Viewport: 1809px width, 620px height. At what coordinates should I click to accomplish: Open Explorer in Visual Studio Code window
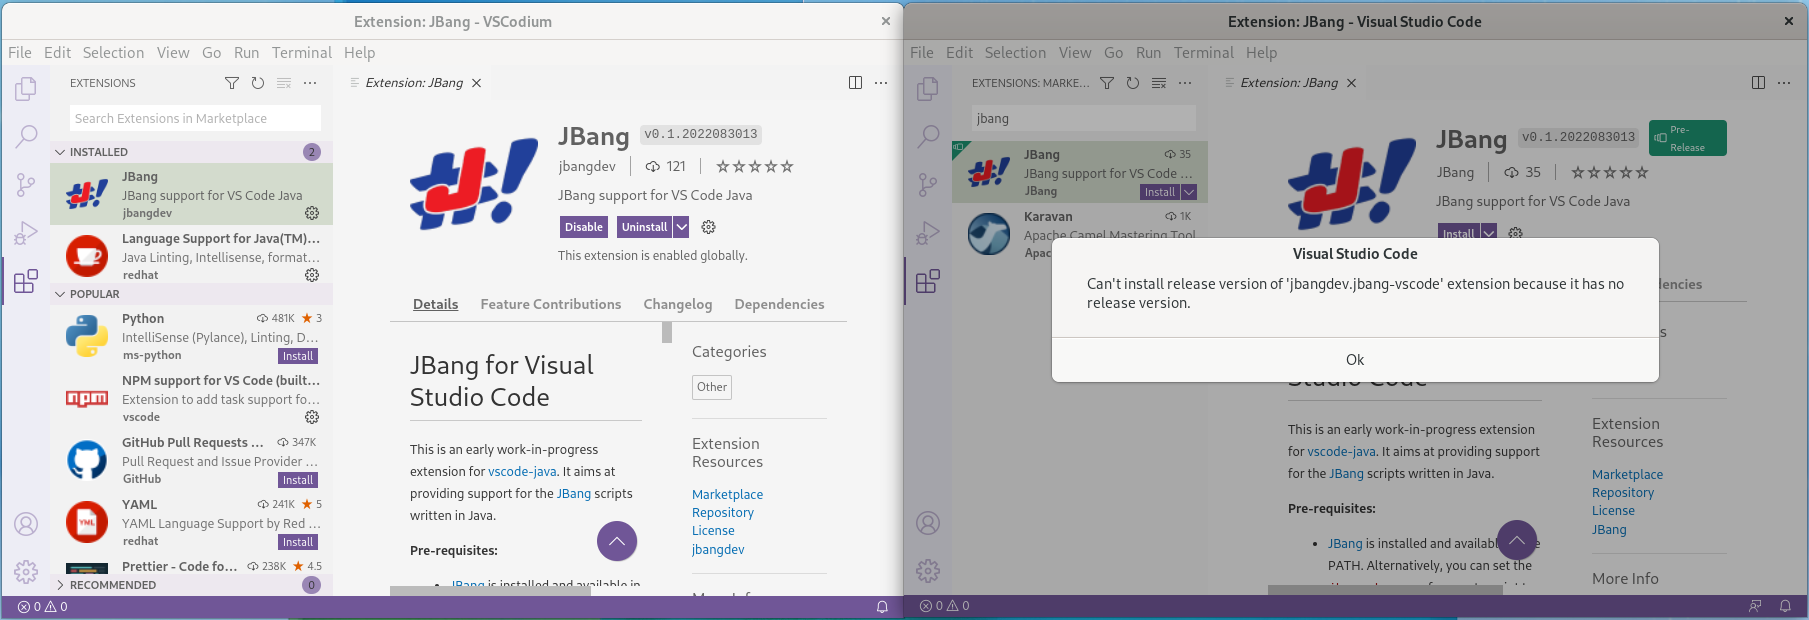coord(928,89)
